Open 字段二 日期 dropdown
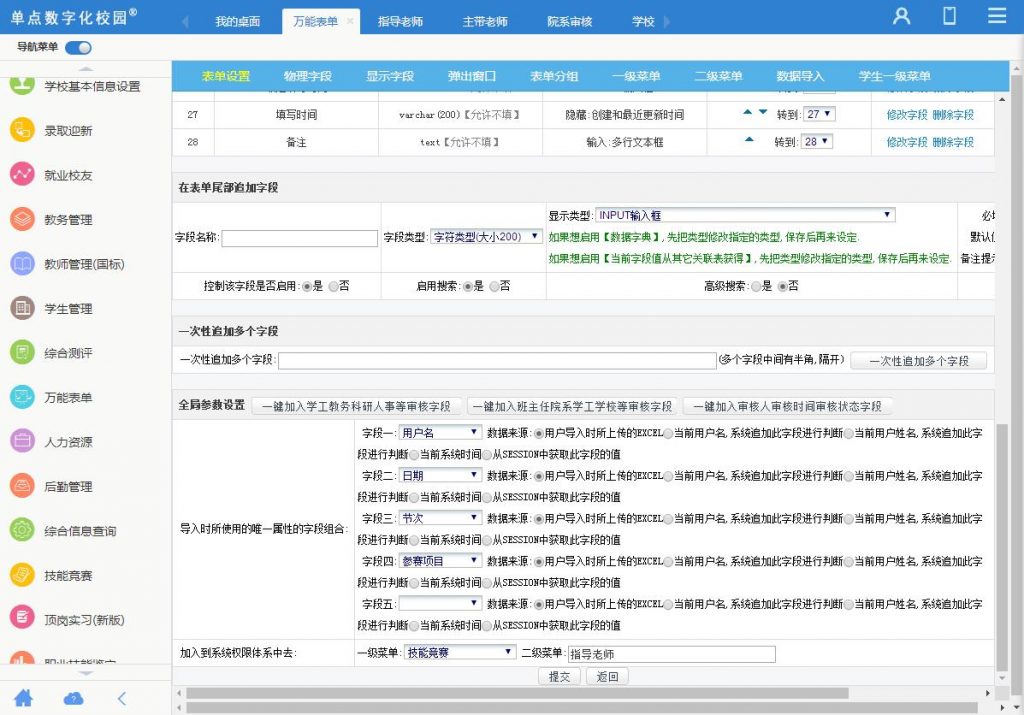The height and width of the screenshot is (715, 1024). (440, 475)
